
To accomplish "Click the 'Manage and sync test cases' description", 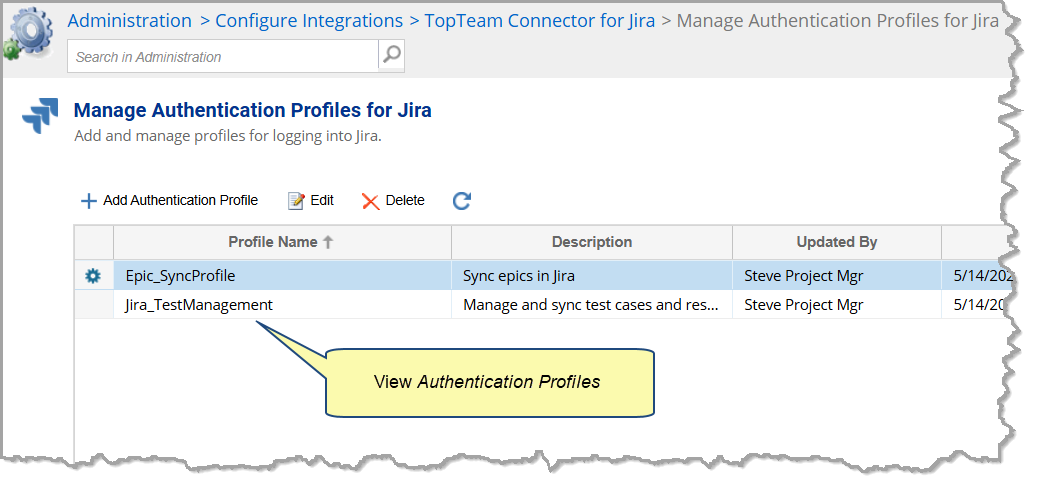I will 591,305.
